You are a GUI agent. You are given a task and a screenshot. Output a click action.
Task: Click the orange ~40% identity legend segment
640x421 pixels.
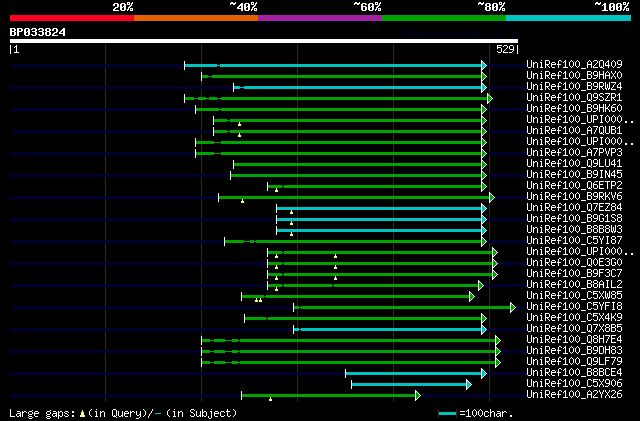tap(196, 18)
